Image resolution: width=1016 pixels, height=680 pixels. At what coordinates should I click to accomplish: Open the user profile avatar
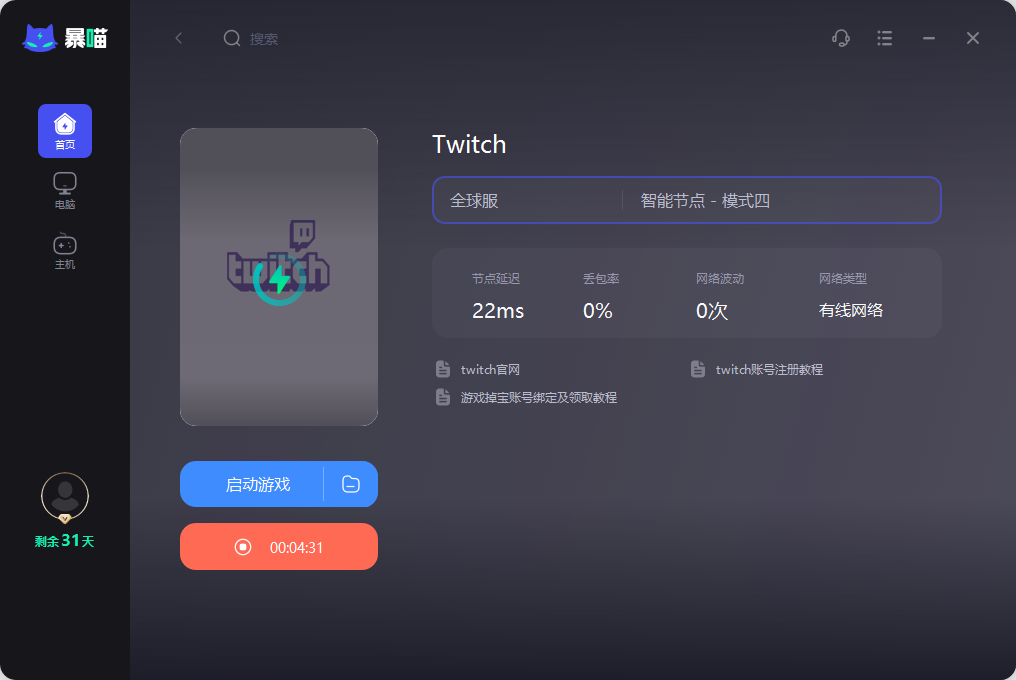(x=65, y=496)
